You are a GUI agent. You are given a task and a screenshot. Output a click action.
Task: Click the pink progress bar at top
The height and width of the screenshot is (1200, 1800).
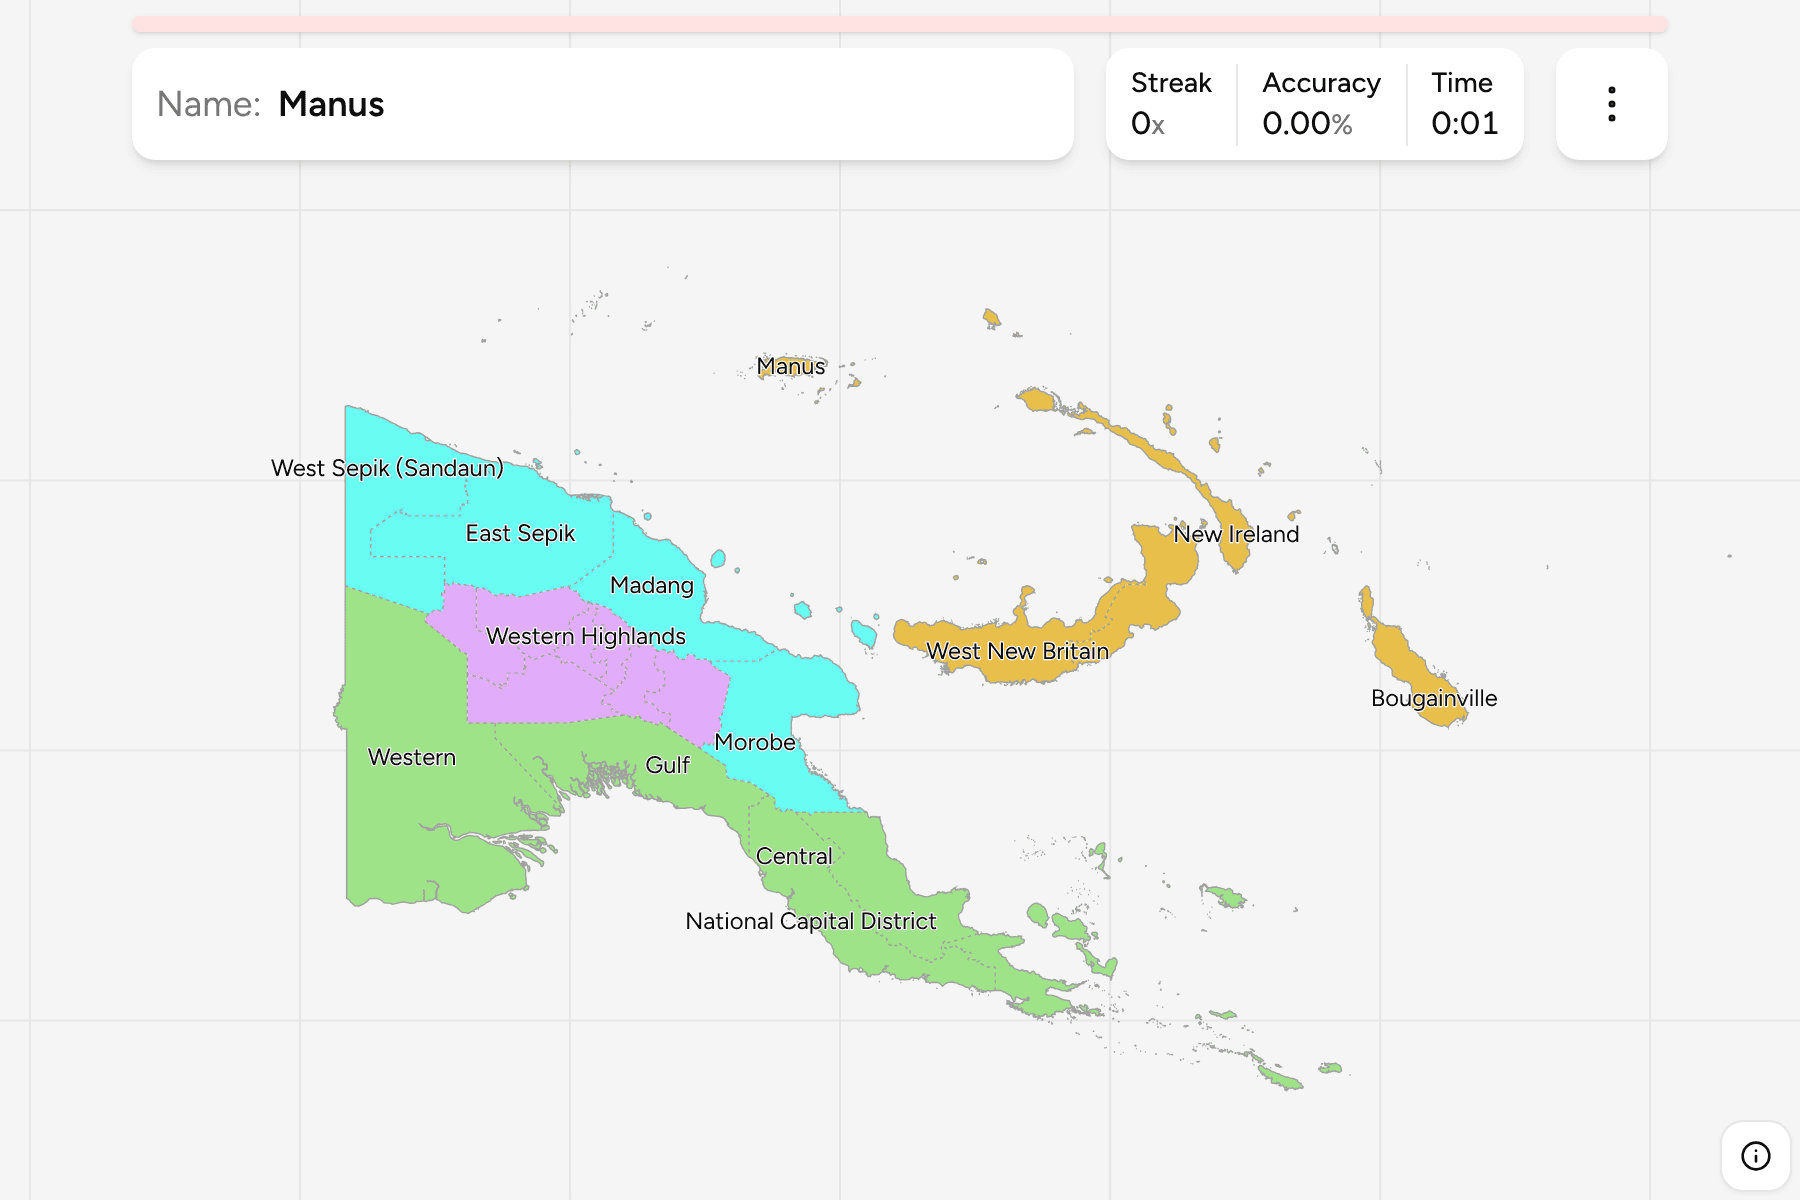click(x=900, y=24)
